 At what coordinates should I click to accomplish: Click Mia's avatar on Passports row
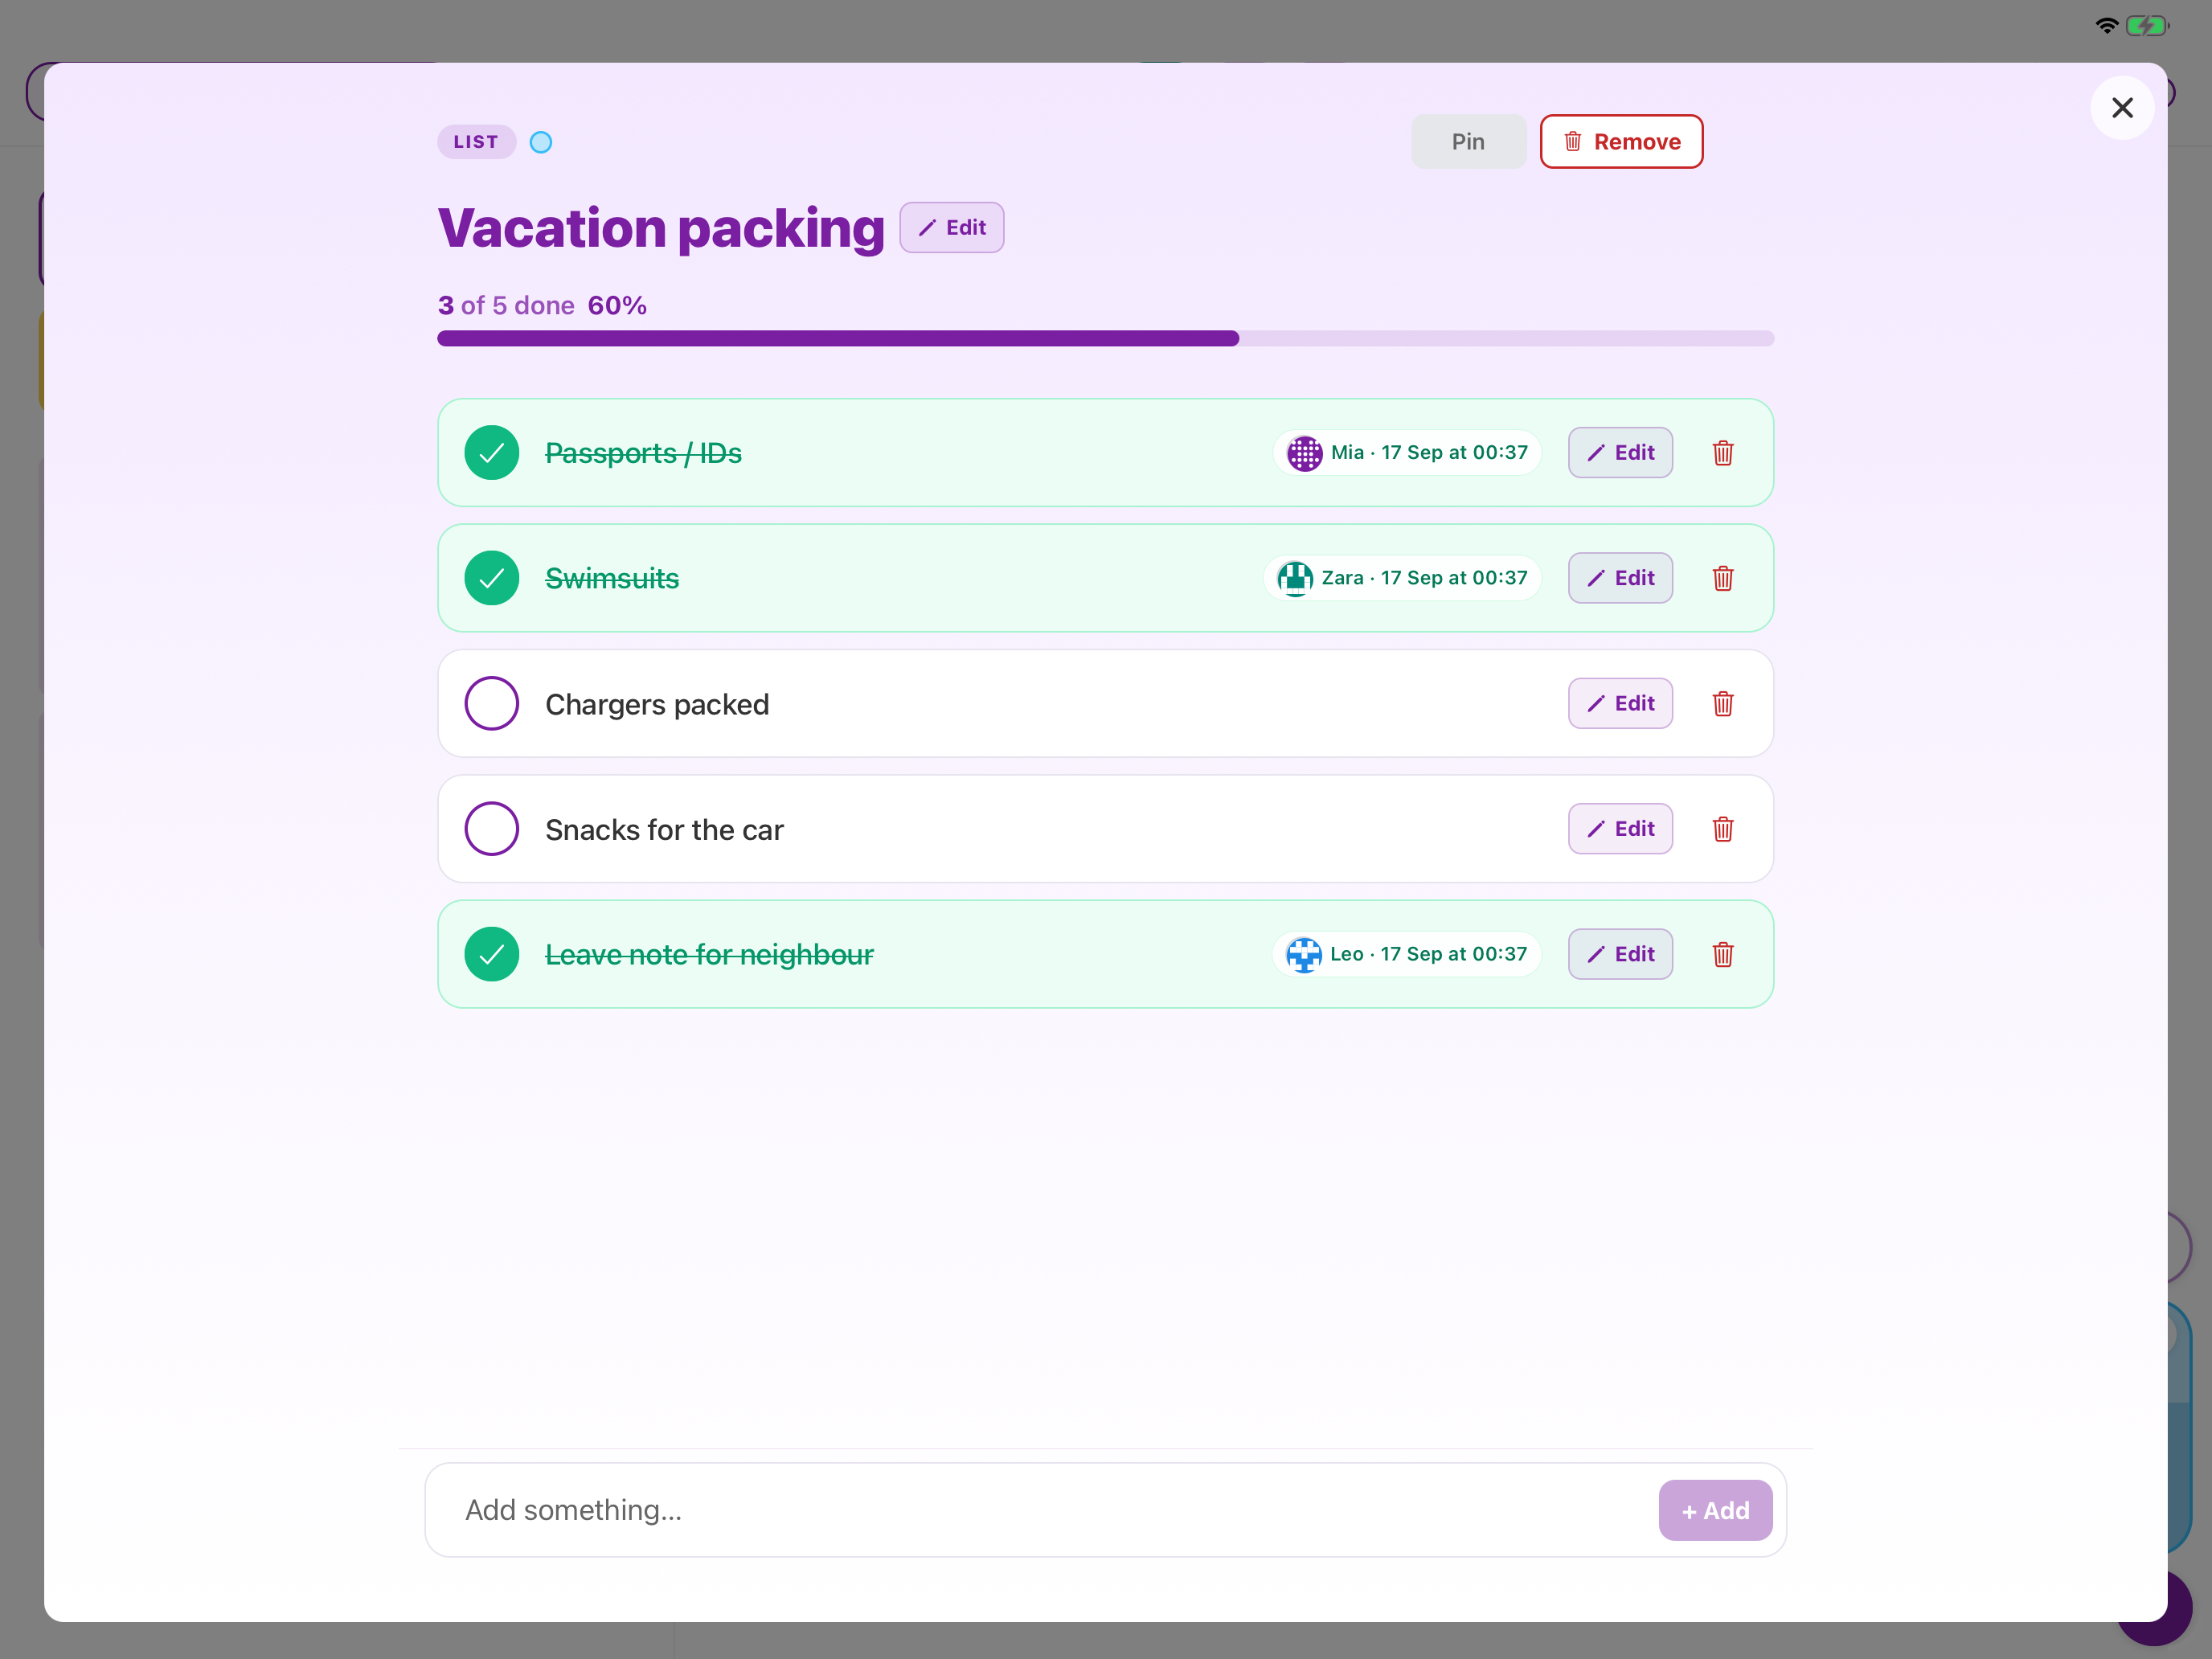pos(1304,453)
